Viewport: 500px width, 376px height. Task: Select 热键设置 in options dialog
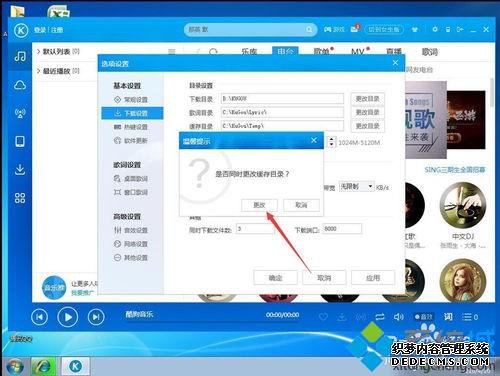[x=131, y=127]
